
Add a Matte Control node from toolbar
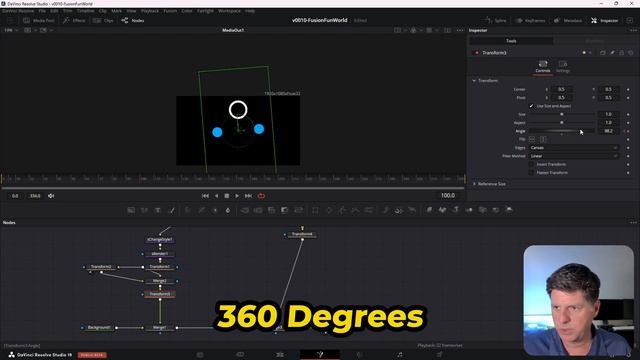coord(271,210)
